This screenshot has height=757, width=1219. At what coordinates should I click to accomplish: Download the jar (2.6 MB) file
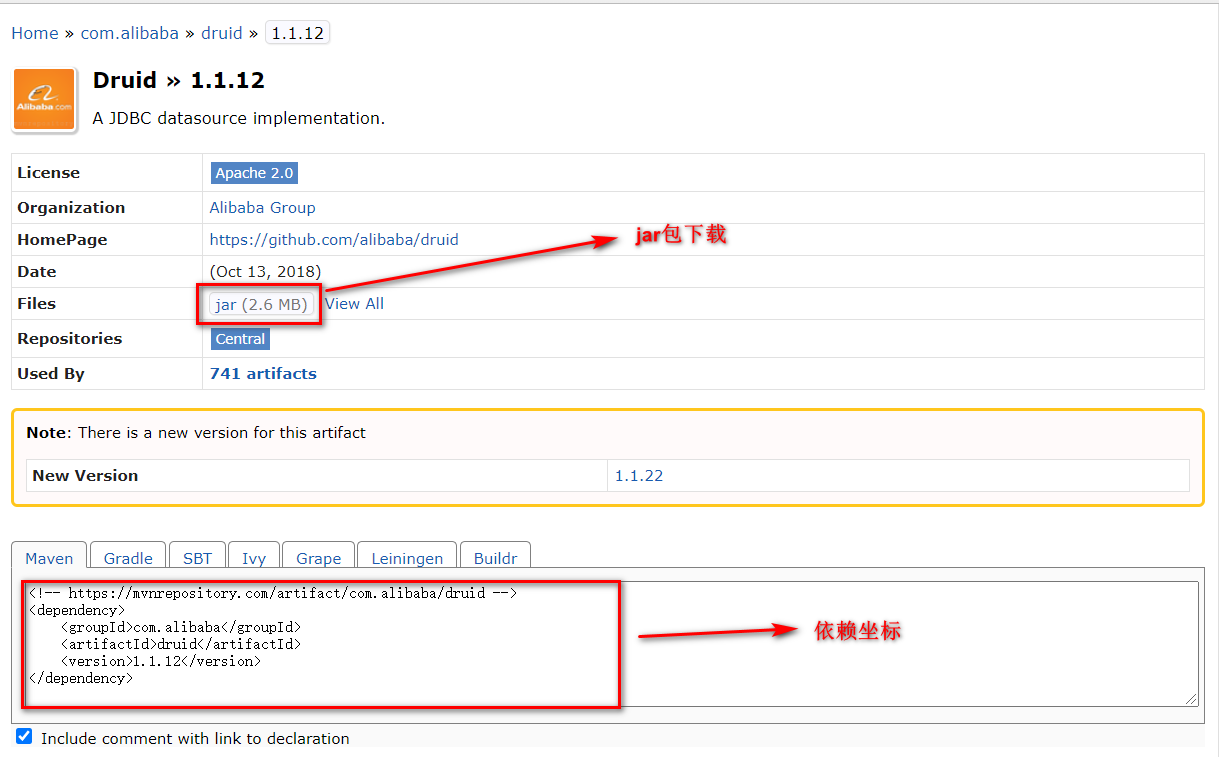tap(261, 304)
